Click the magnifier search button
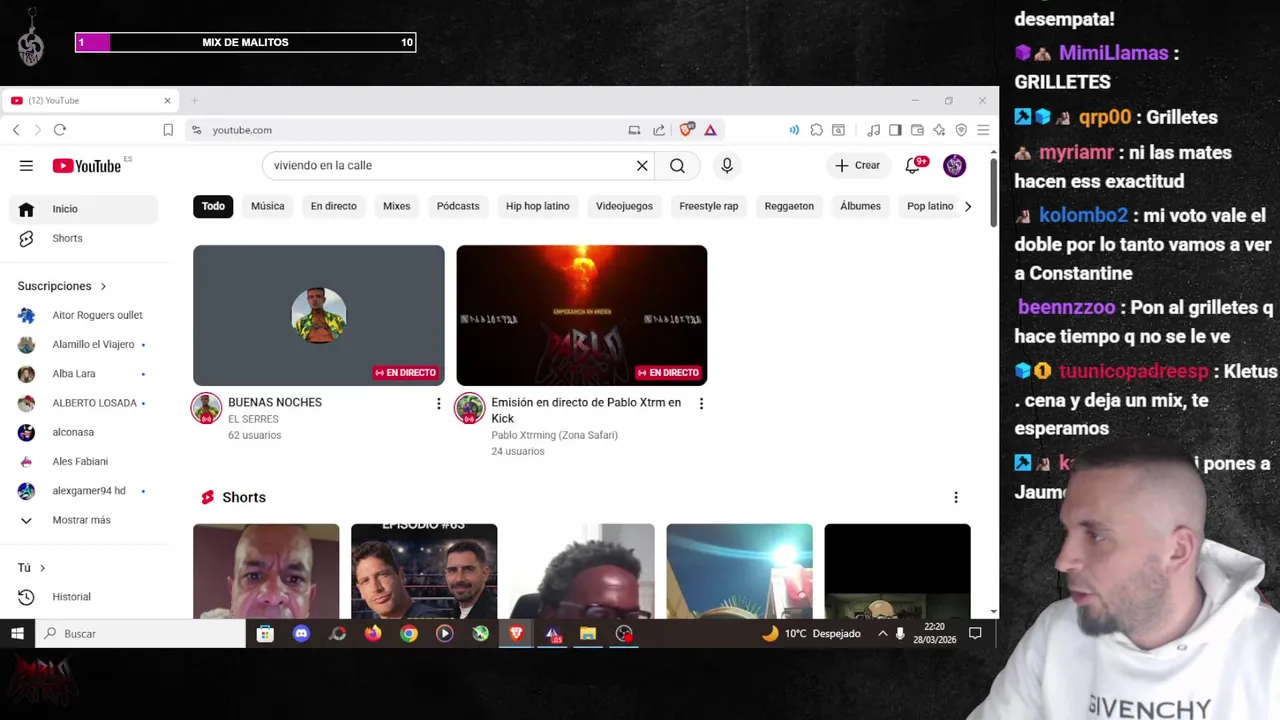 pyautogui.click(x=677, y=166)
